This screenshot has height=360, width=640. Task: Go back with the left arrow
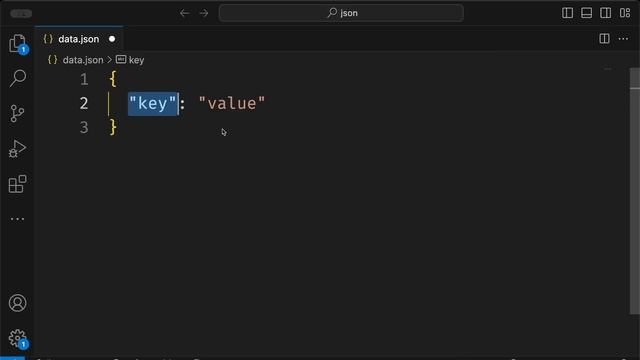184,13
